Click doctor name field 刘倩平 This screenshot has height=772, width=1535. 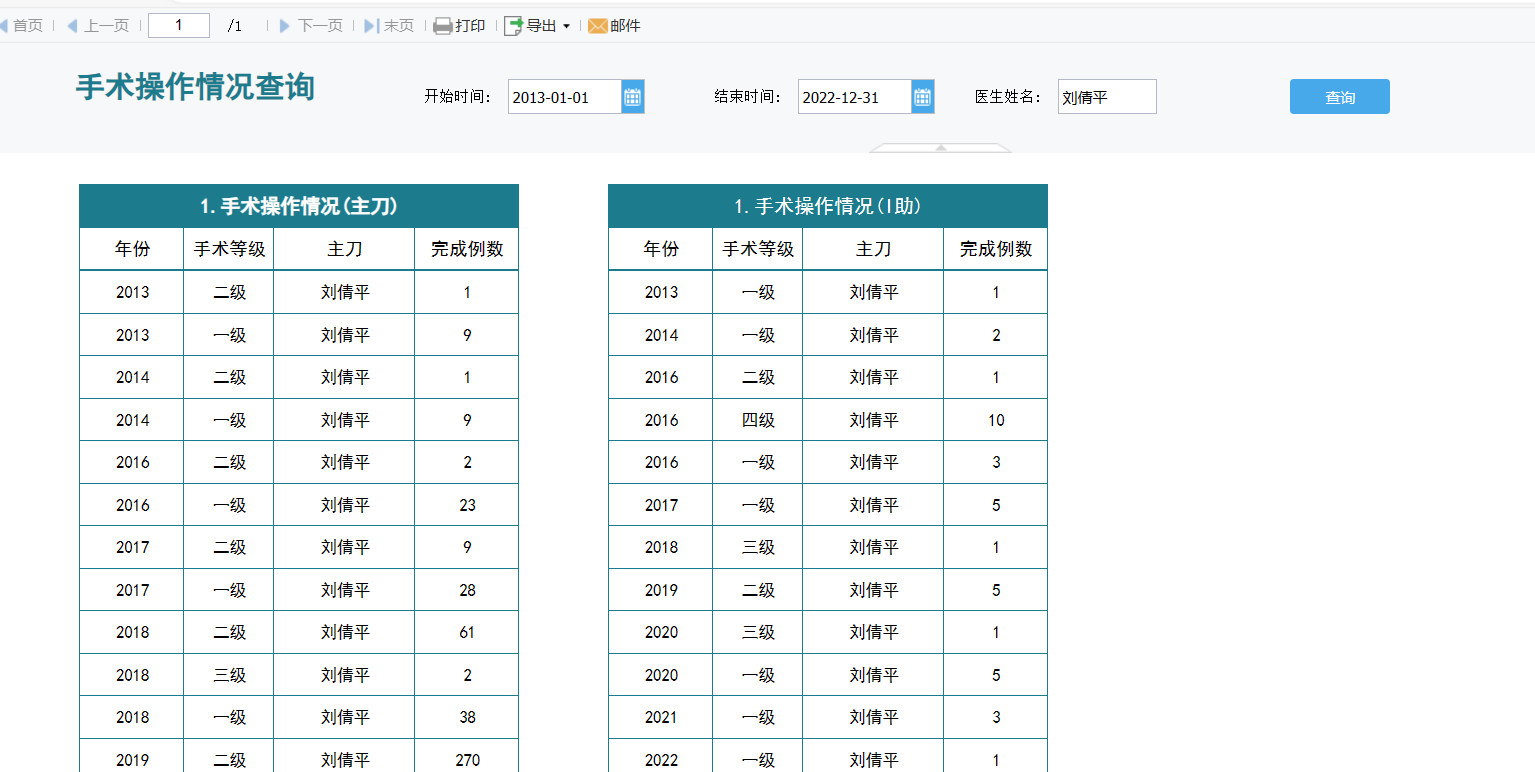1107,97
